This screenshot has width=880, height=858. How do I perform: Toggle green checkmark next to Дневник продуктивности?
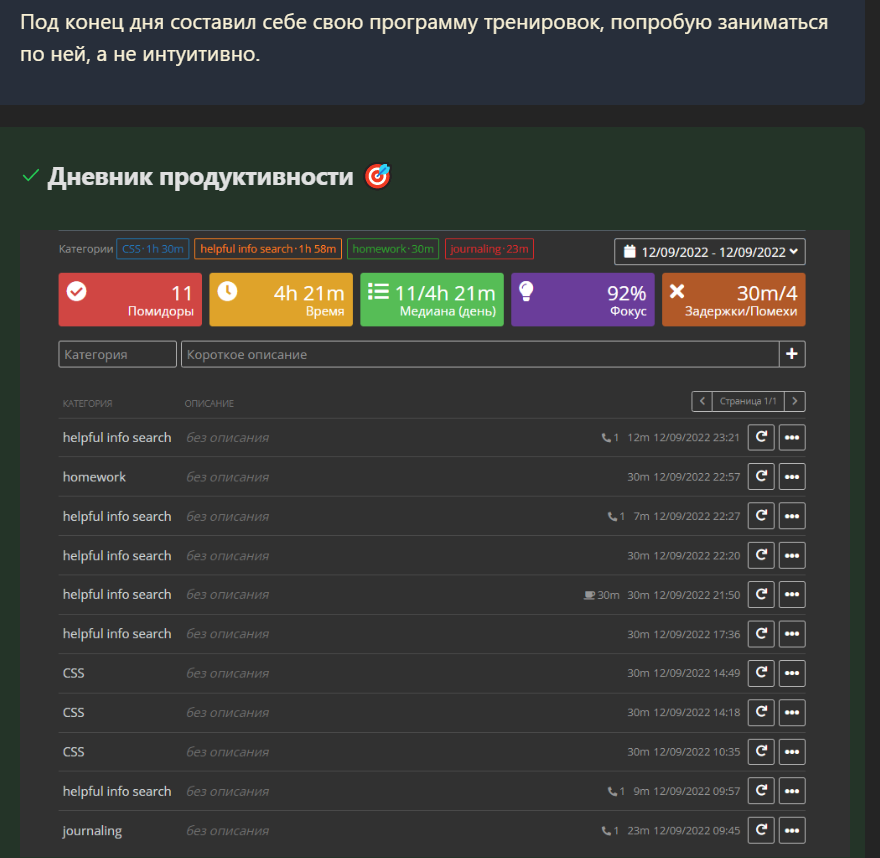[x=30, y=176]
